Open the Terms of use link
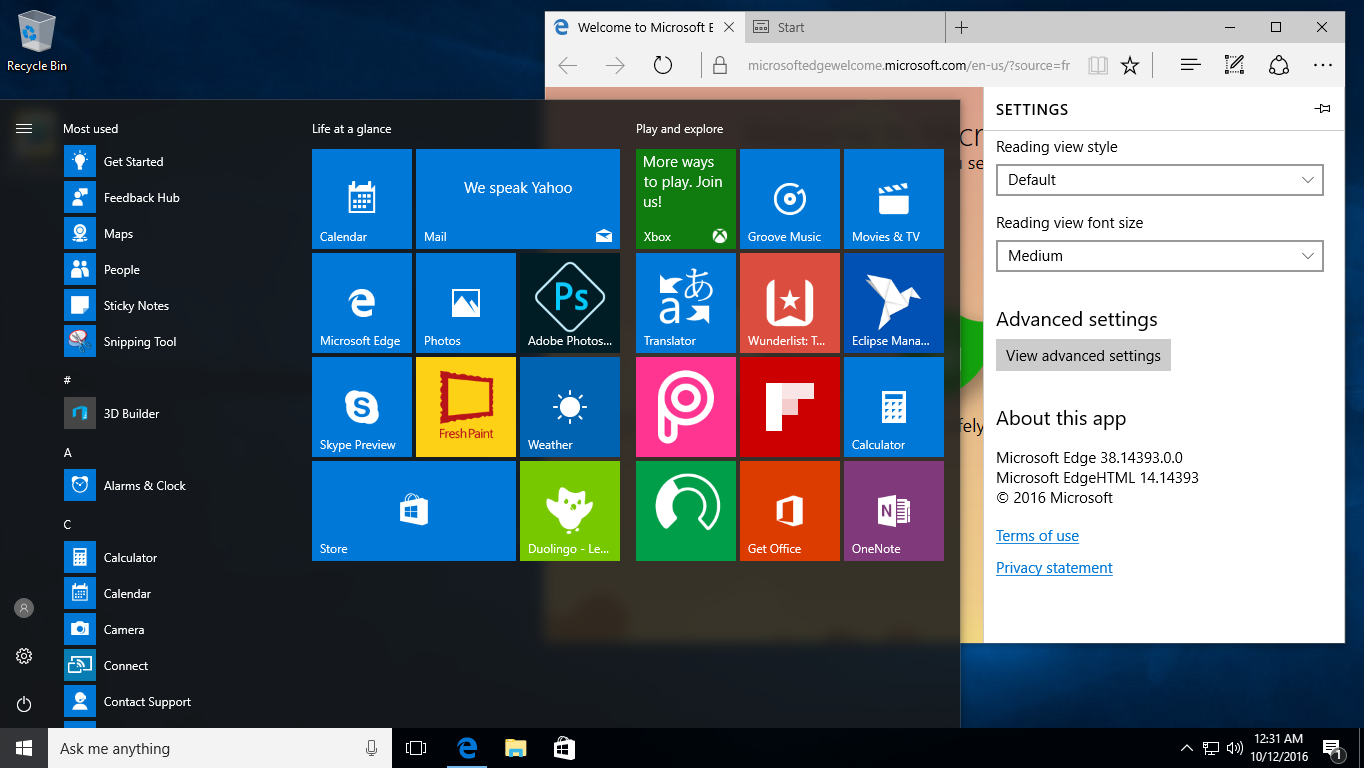1364x768 pixels. [x=1037, y=536]
